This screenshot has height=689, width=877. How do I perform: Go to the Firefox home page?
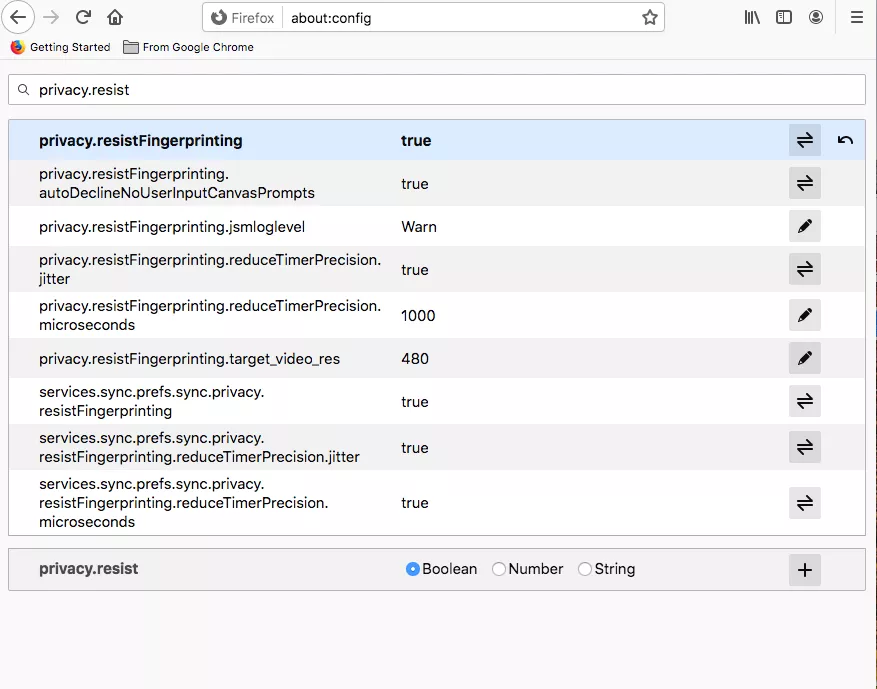click(x=115, y=17)
